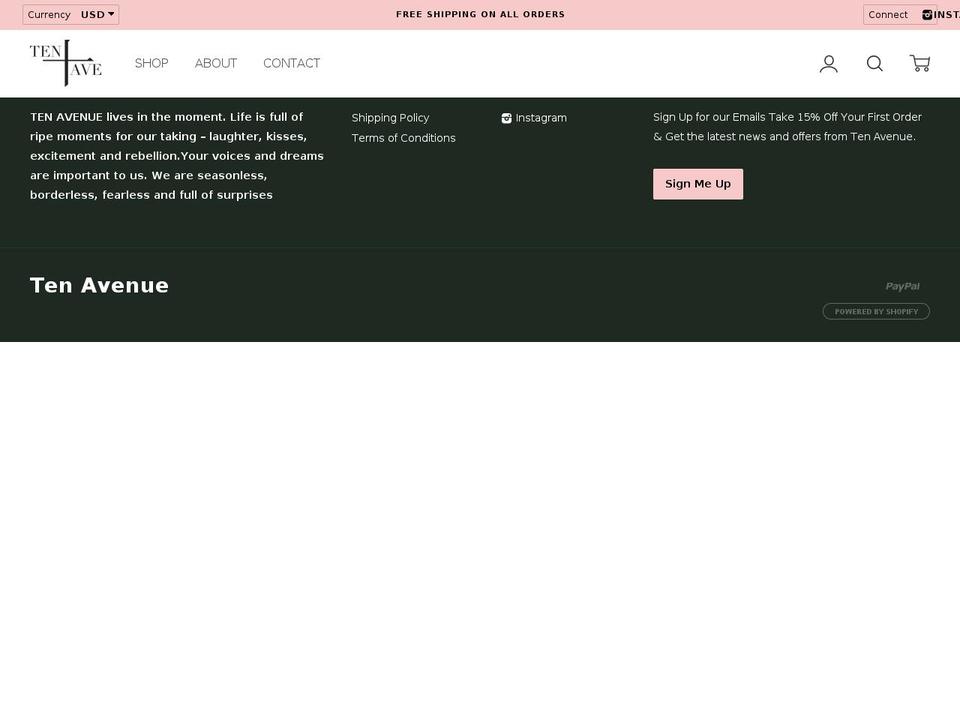Open the Terms of Conditions link
This screenshot has width=960, height=720.
coord(403,138)
